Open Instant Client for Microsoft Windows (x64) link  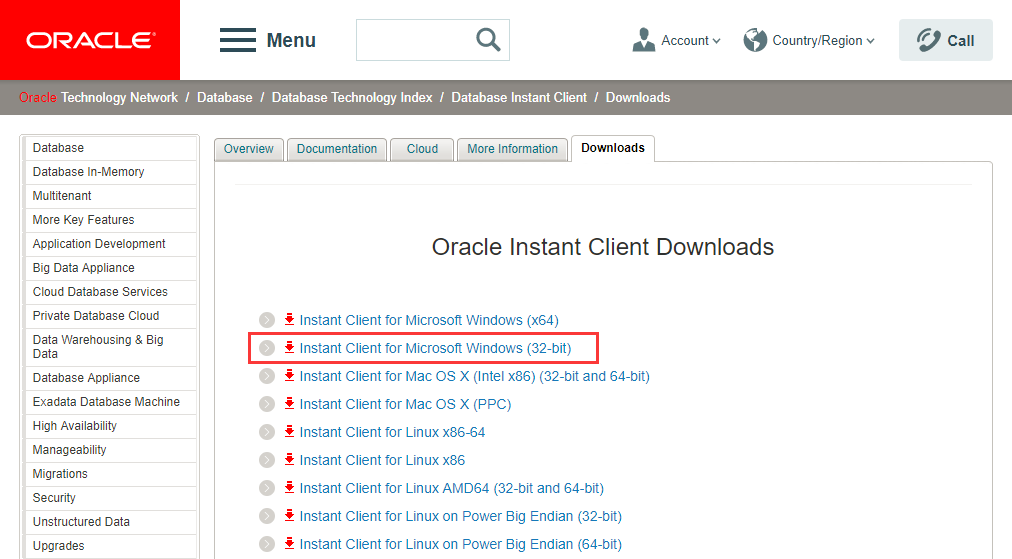tap(429, 320)
